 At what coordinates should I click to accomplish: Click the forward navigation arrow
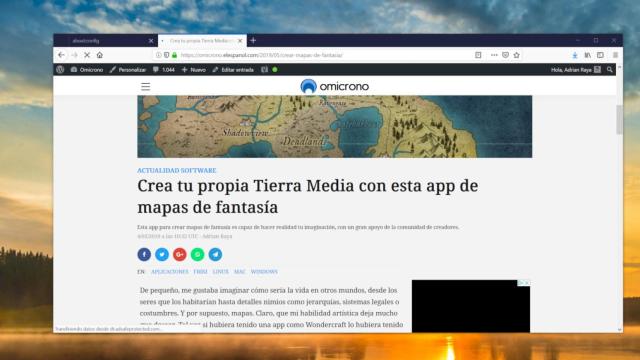pos(74,55)
